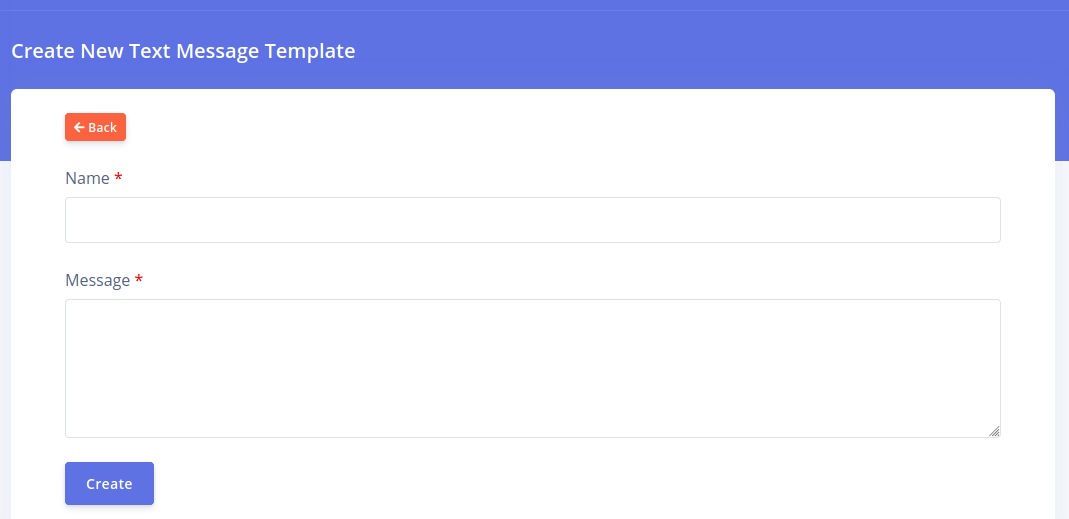Click the bottom-right corner grip of Message box
The width and height of the screenshot is (1069, 519).
coord(994,431)
